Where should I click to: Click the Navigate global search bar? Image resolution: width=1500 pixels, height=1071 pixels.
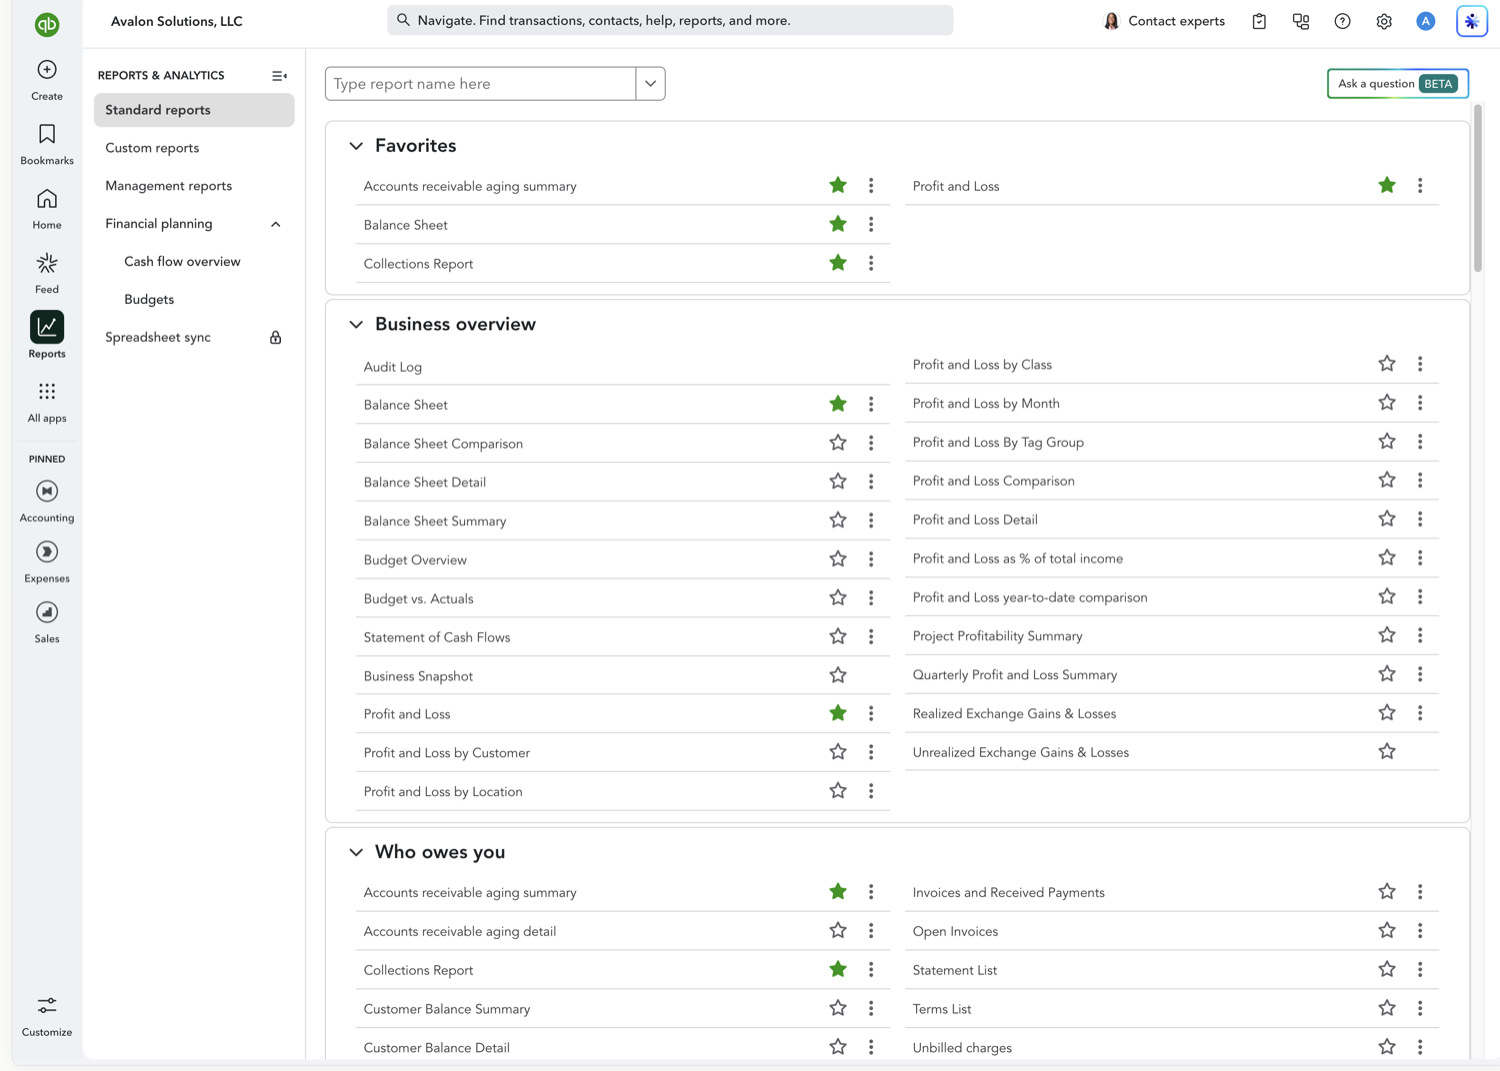pos(670,21)
